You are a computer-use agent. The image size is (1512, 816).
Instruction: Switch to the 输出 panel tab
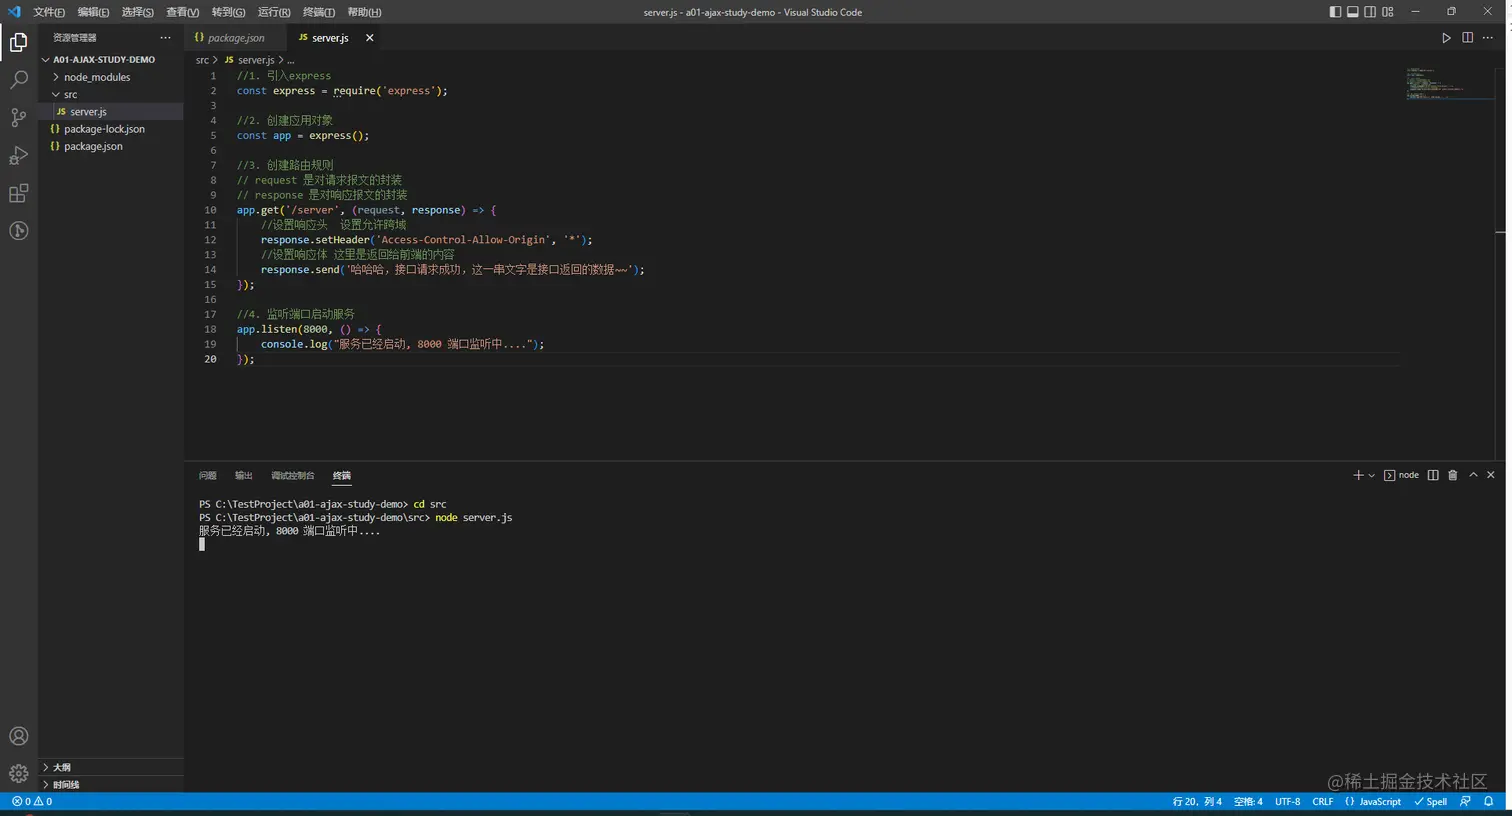click(243, 476)
